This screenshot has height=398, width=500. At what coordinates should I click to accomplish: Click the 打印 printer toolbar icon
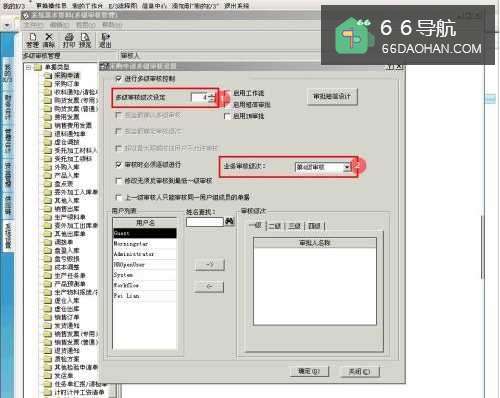69,40
